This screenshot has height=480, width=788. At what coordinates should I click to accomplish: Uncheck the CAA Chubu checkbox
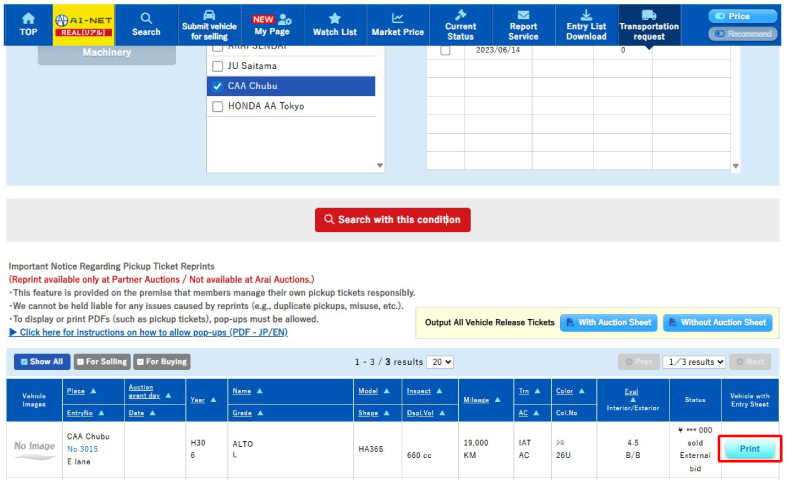(x=218, y=86)
